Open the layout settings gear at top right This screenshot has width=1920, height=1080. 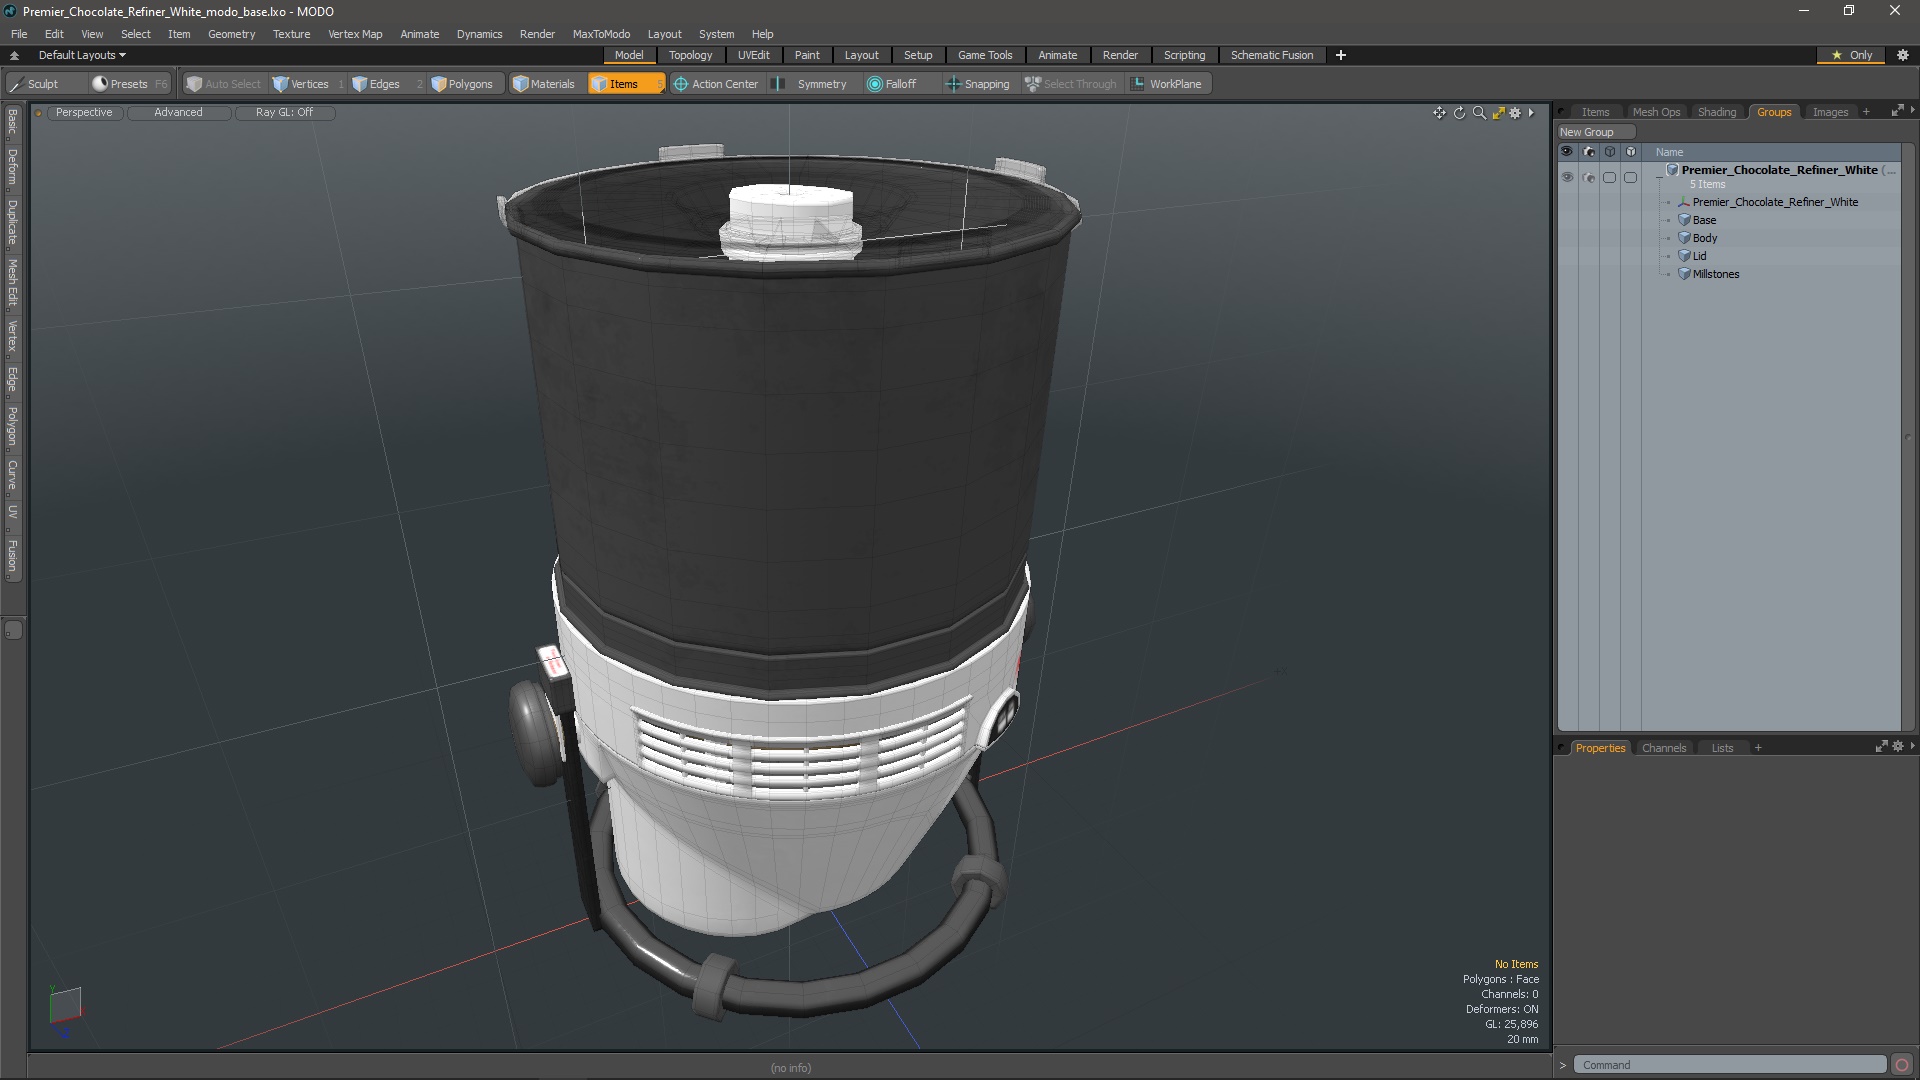coord(1903,55)
